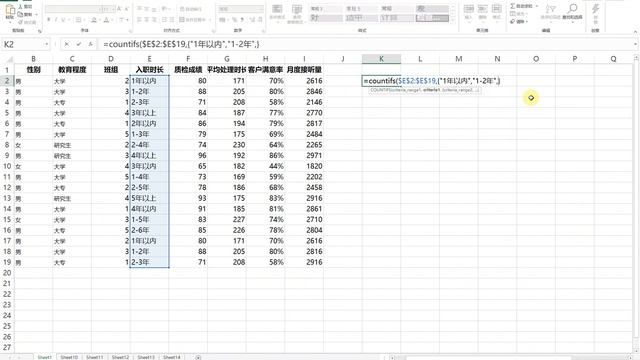
Task: Click the Cancel X button in formula bar
Action: point(67,44)
